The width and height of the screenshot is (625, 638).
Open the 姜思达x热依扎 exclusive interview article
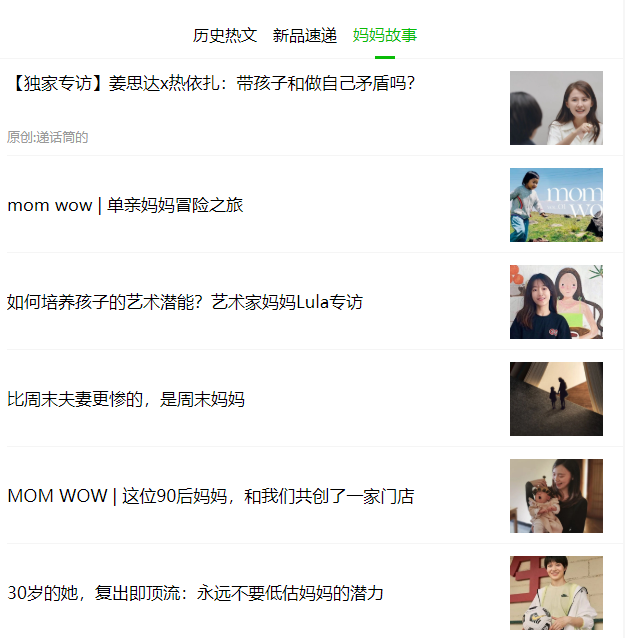[212, 83]
